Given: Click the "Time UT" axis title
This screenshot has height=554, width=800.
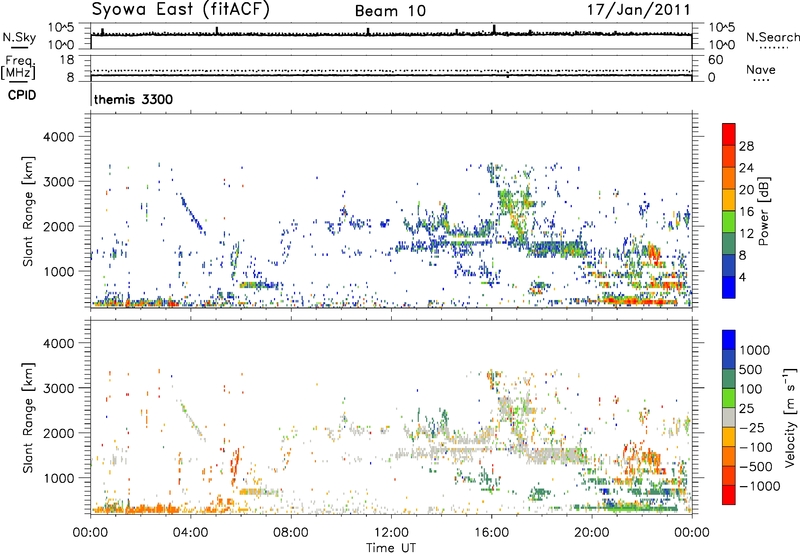Looking at the screenshot, I should click(x=391, y=548).
